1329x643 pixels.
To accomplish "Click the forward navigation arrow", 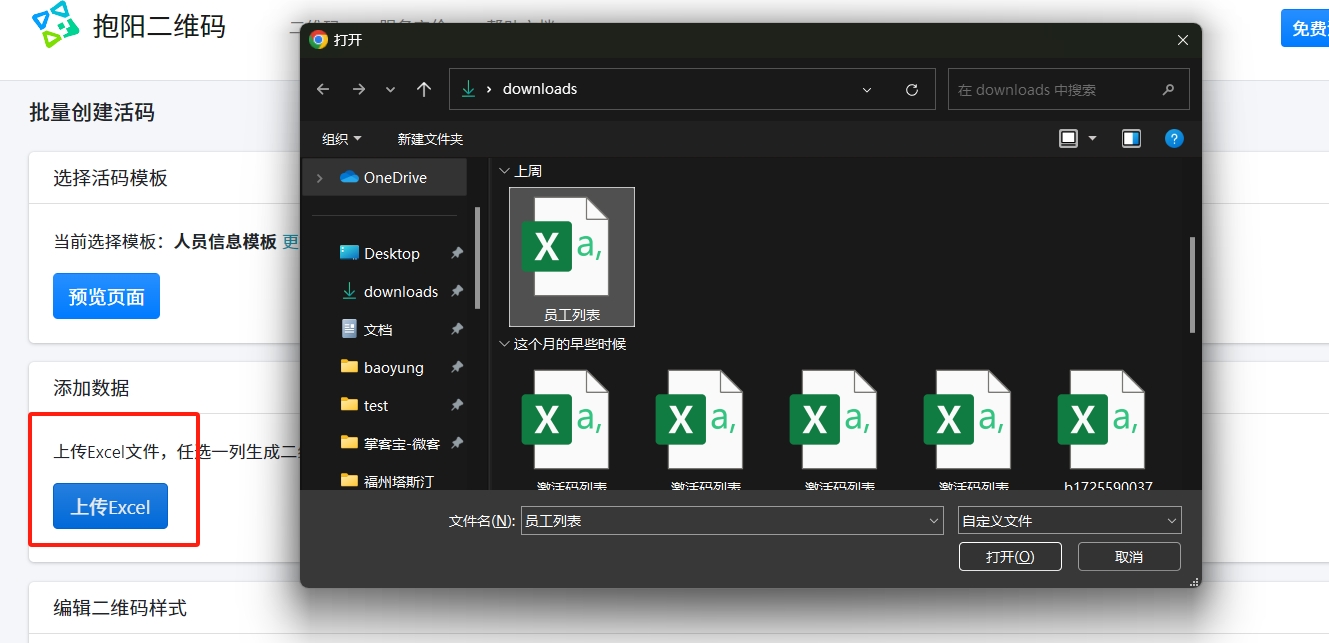I will (358, 89).
